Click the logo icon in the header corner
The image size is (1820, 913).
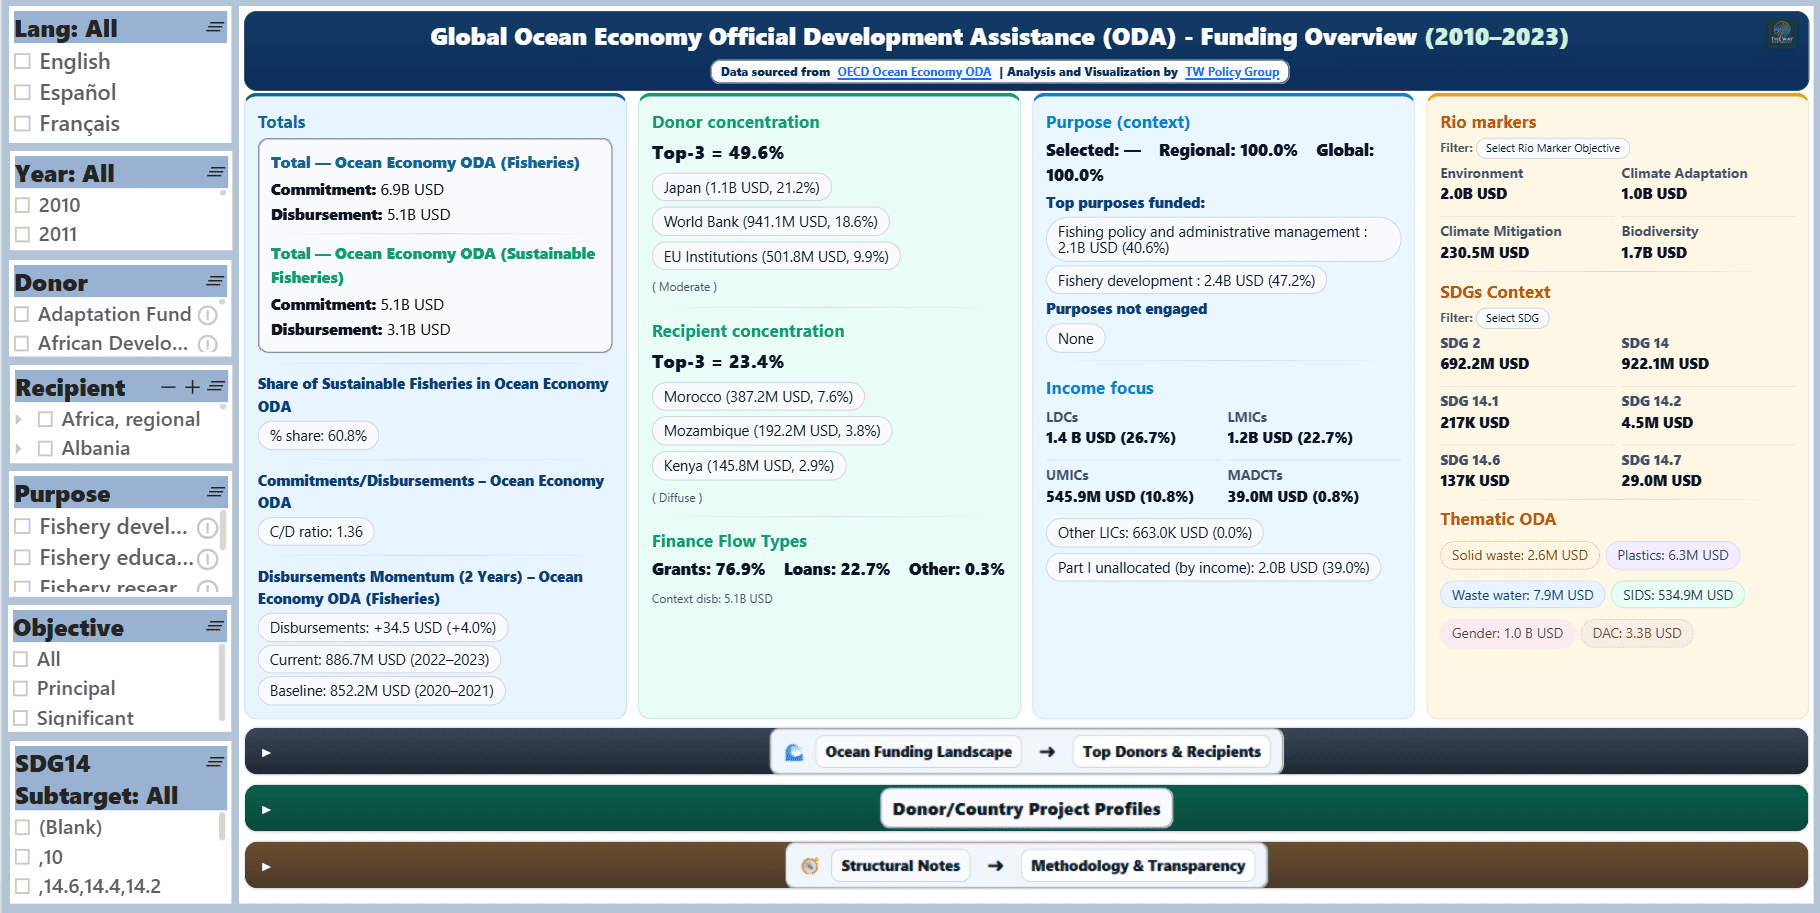pyautogui.click(x=1782, y=33)
